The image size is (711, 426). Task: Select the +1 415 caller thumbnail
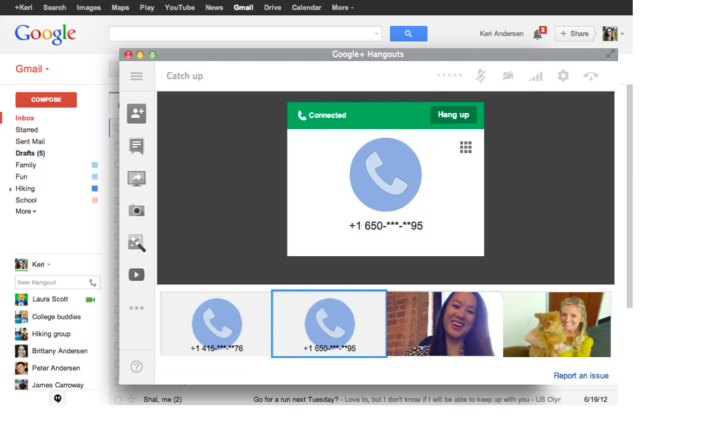click(x=216, y=324)
